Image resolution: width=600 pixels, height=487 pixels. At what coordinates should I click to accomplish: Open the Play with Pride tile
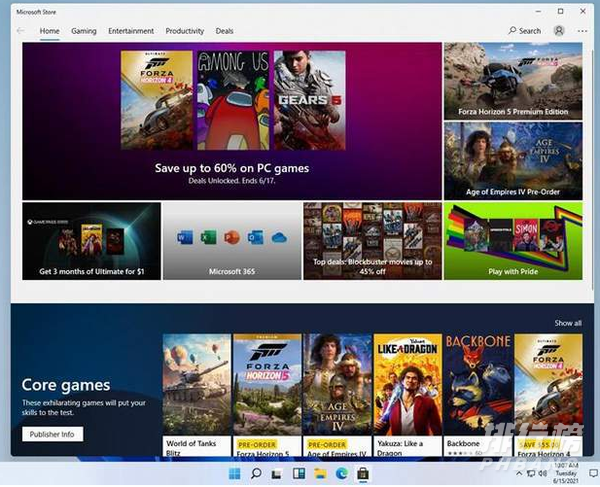513,241
